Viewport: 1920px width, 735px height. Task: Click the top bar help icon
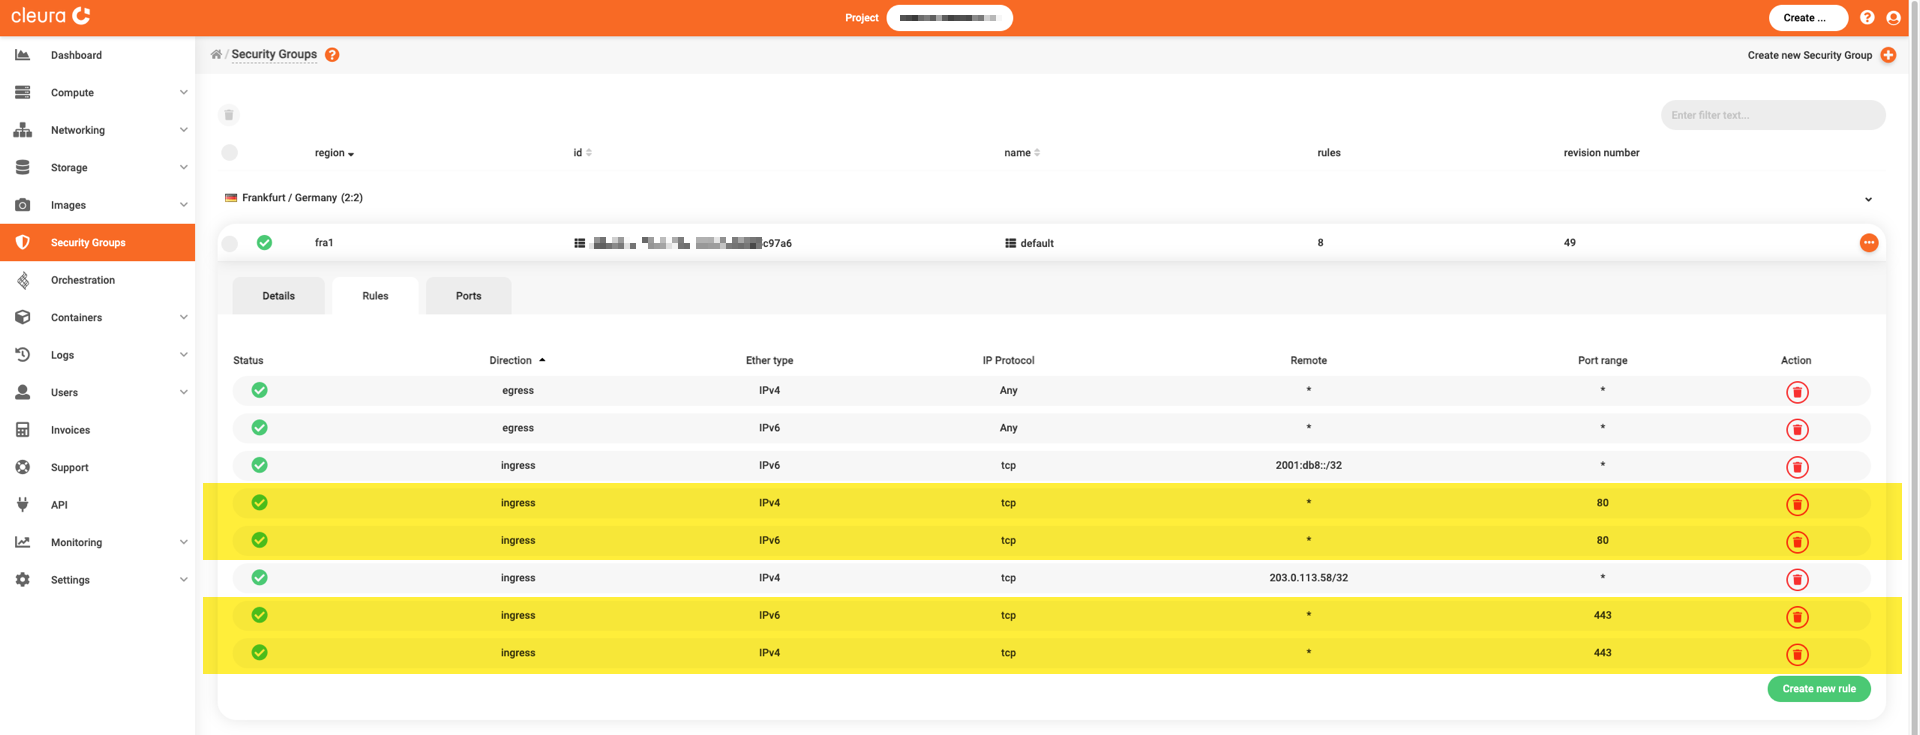point(1867,18)
